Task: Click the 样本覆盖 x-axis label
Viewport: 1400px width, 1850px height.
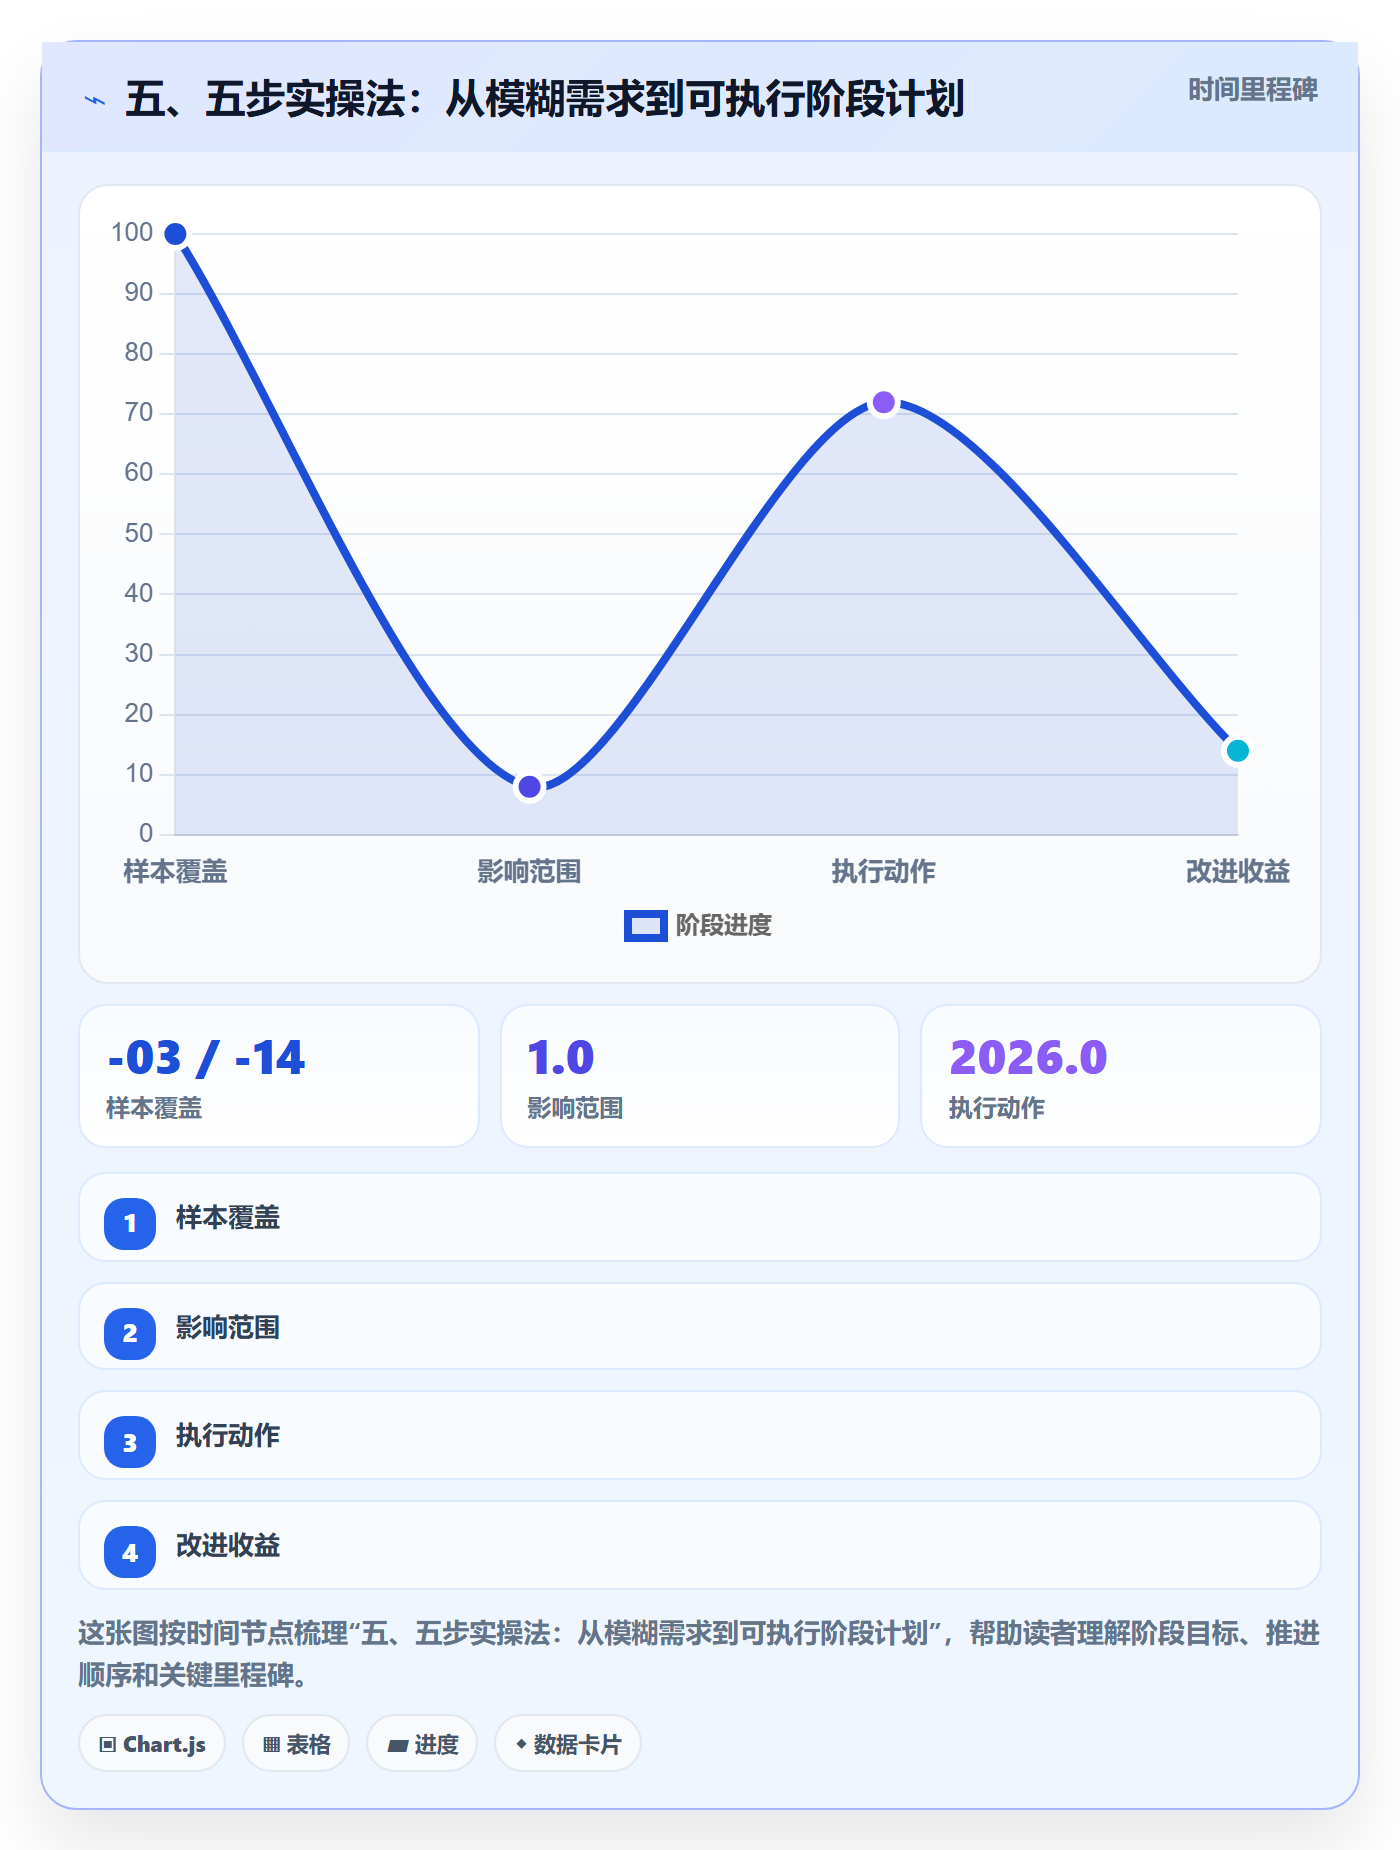Action: click(x=175, y=872)
